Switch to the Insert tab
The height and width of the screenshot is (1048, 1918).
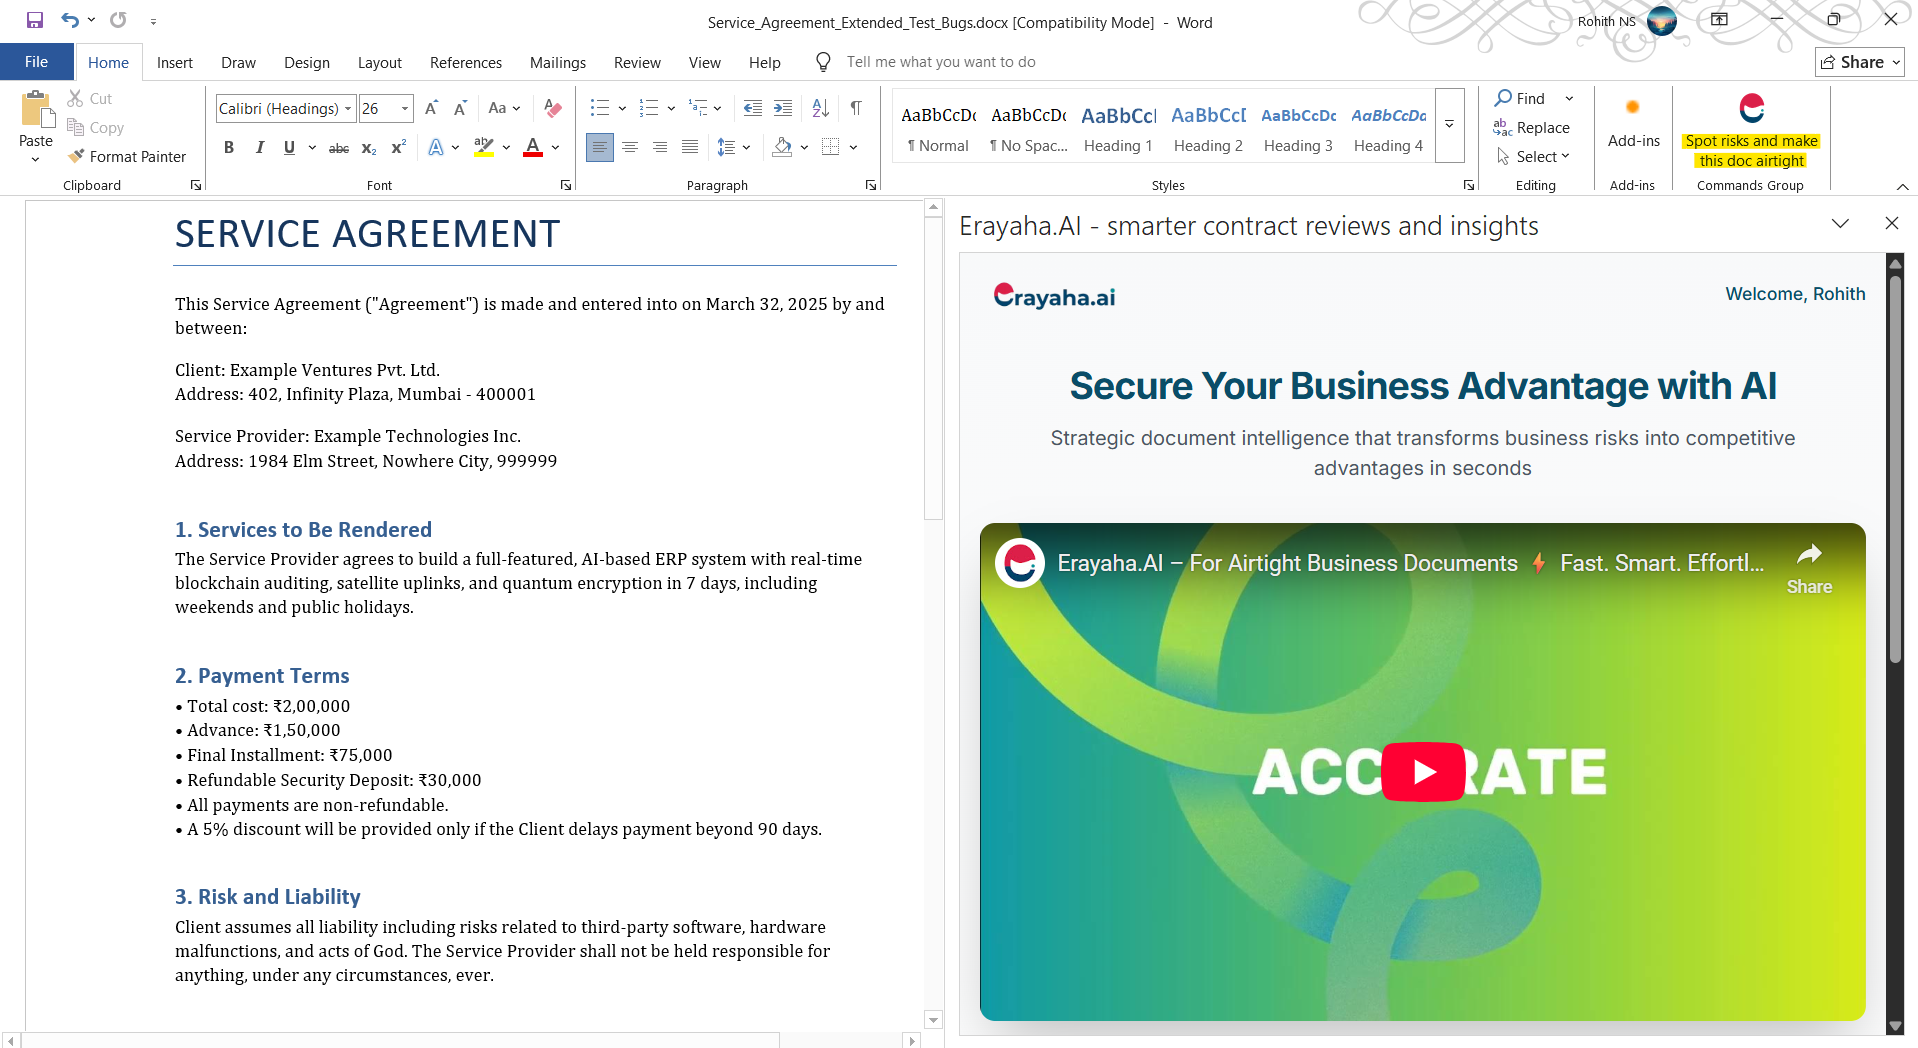175,62
